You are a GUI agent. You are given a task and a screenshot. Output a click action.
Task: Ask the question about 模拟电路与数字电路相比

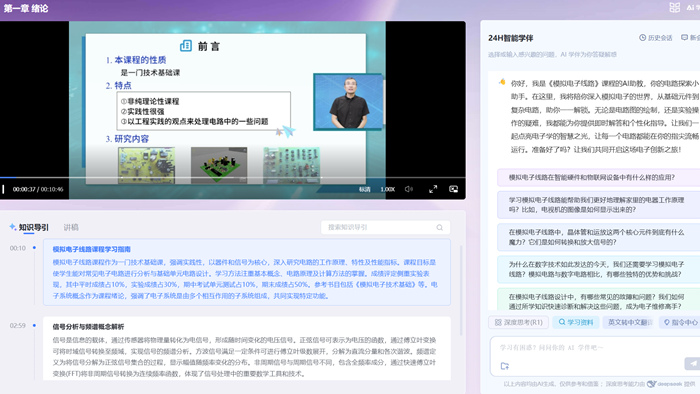click(598, 269)
